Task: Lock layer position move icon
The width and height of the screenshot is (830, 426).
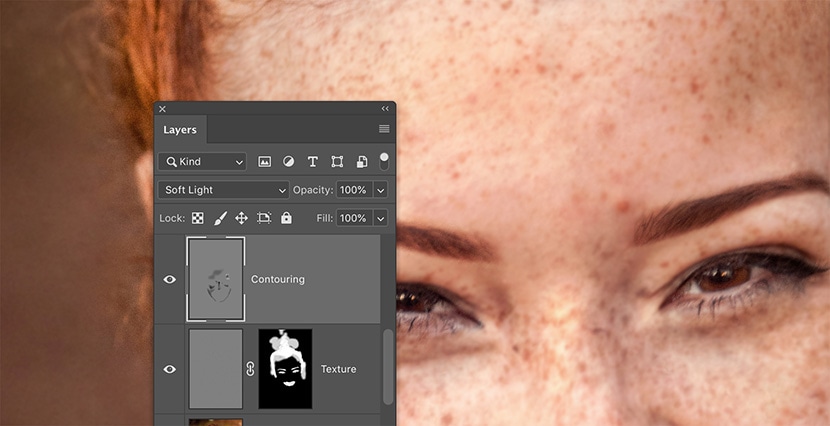Action: click(241, 218)
